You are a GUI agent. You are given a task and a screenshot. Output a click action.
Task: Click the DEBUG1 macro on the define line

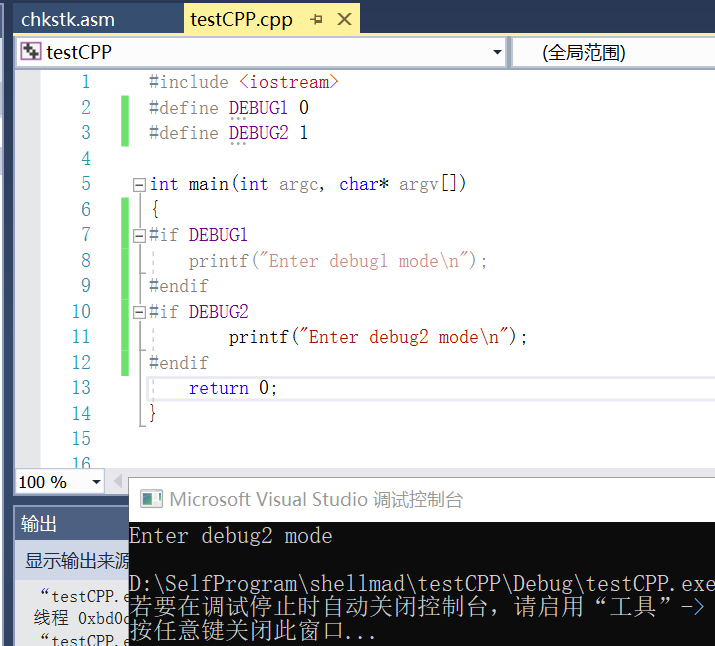258,108
